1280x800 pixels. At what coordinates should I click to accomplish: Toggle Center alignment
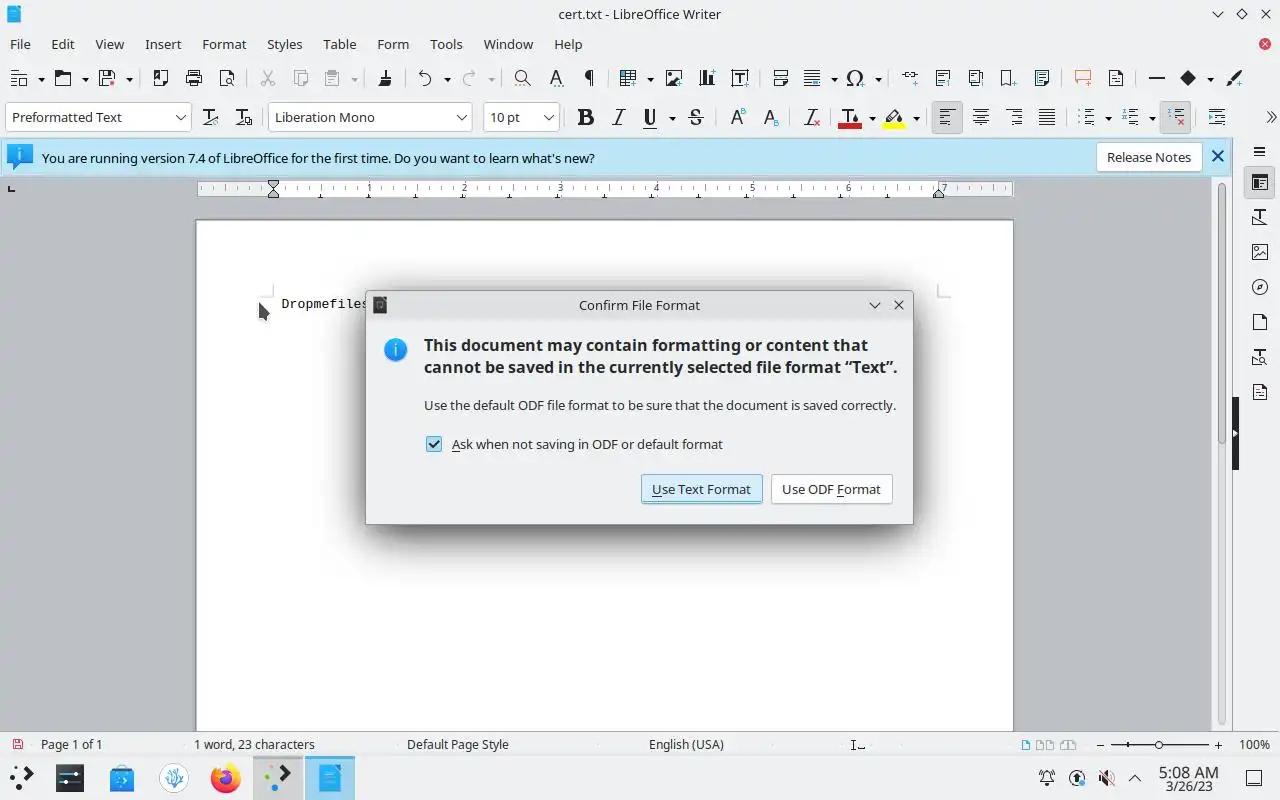click(981, 117)
